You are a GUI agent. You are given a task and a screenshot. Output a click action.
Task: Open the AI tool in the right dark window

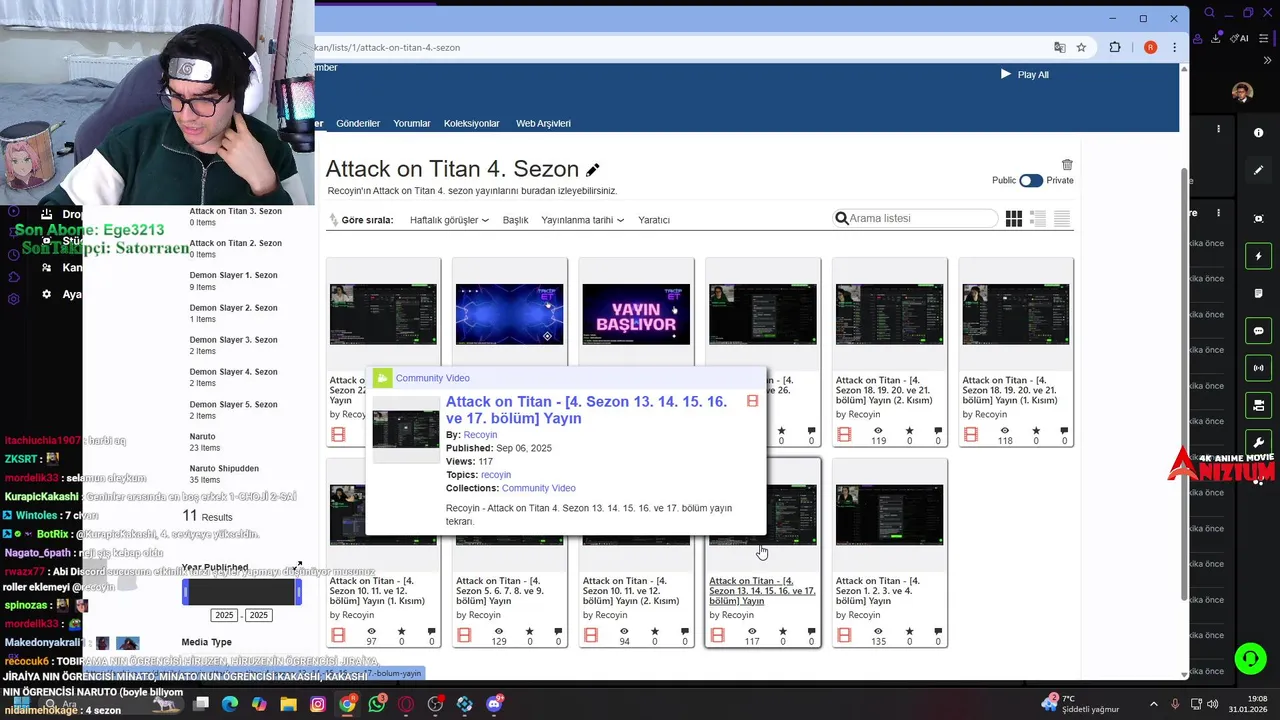coord(1241,38)
